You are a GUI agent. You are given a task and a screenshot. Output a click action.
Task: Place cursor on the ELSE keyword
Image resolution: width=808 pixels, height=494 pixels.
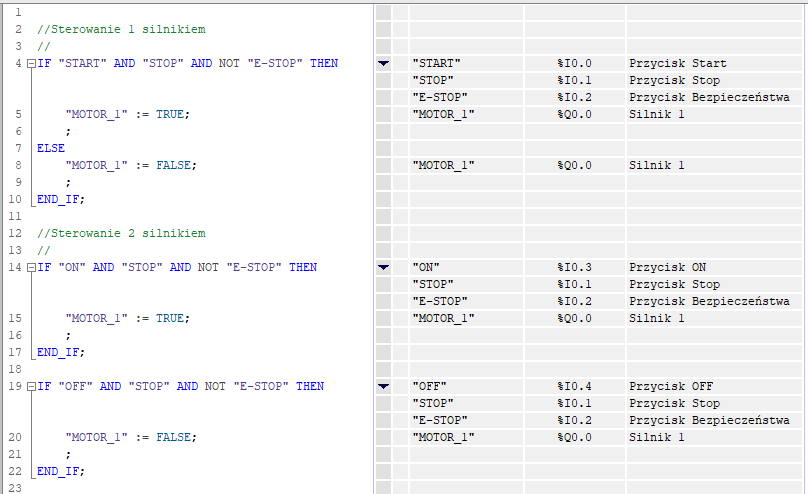(50, 149)
